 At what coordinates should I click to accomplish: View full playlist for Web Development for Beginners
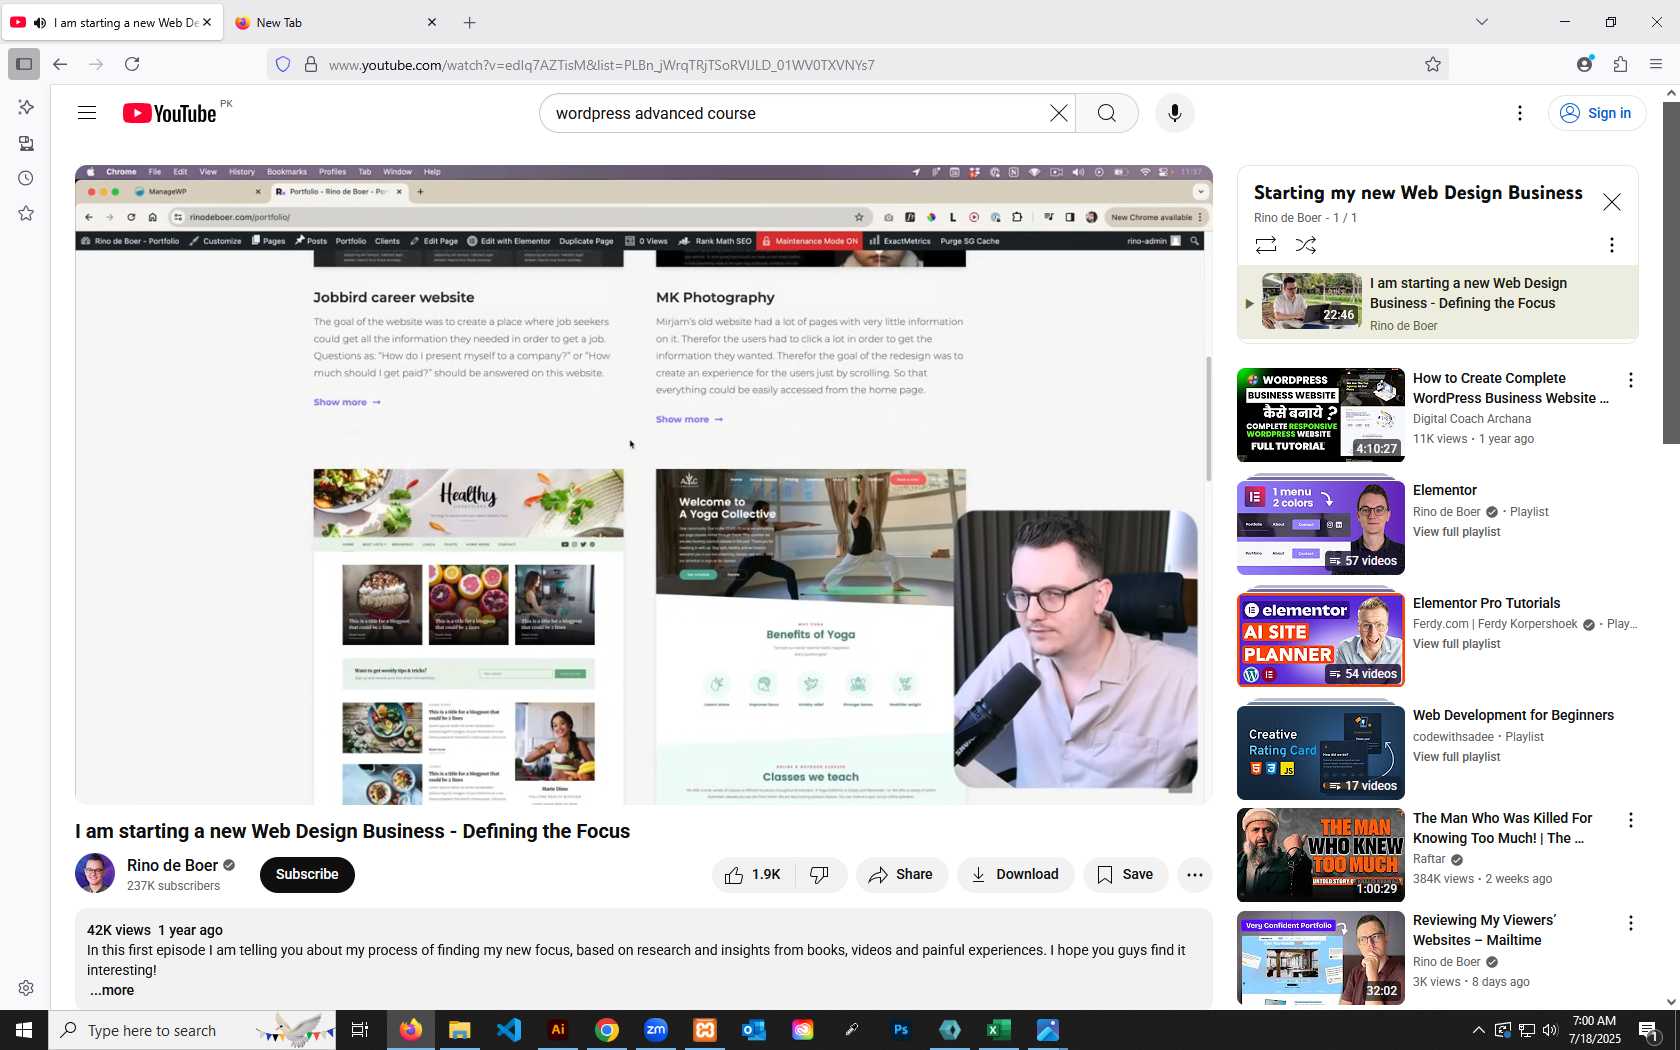coord(1456,757)
